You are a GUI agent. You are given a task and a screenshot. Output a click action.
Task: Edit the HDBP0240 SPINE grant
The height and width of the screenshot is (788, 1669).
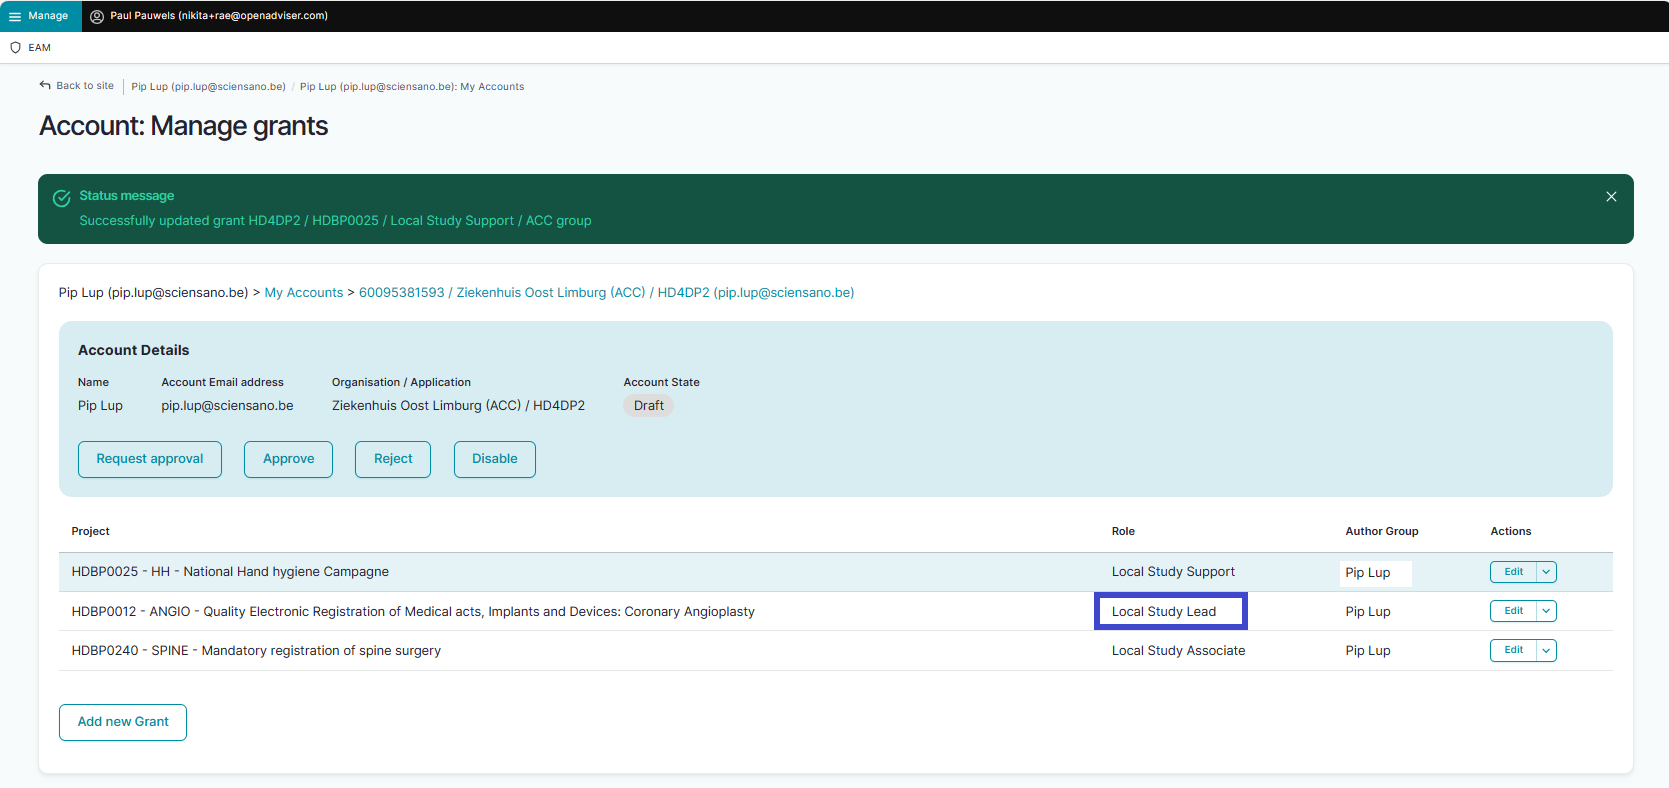click(1513, 650)
